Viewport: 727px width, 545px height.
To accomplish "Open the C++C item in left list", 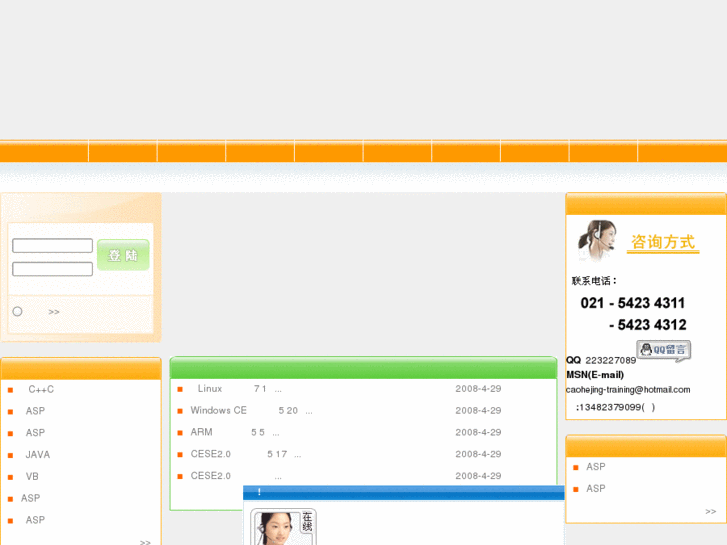I will pyautogui.click(x=41, y=389).
